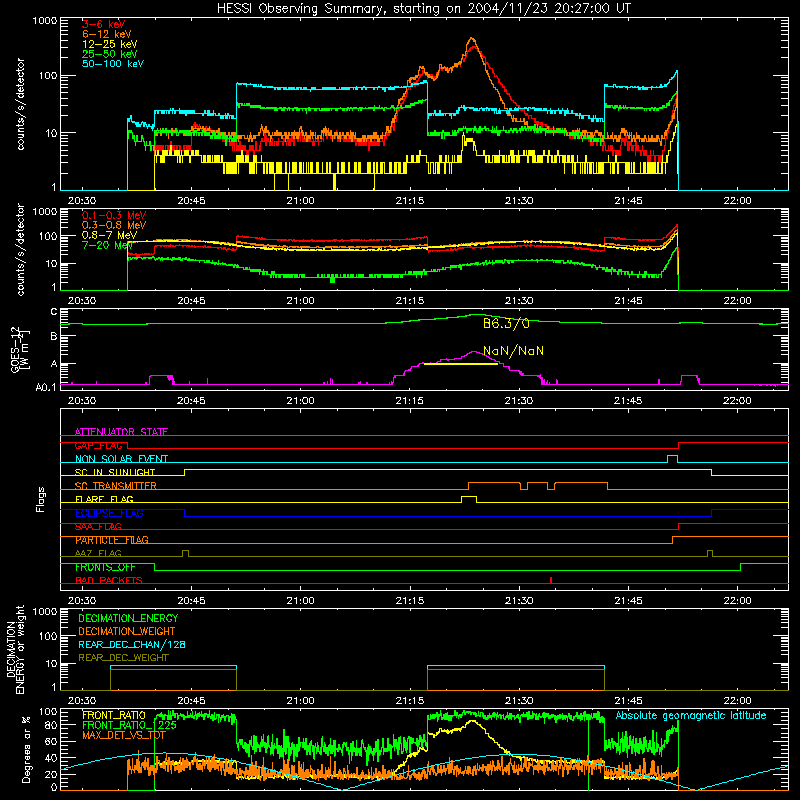The width and height of the screenshot is (800, 800).
Task: Select the FRONT_RATIO legend label
Action: (114, 715)
